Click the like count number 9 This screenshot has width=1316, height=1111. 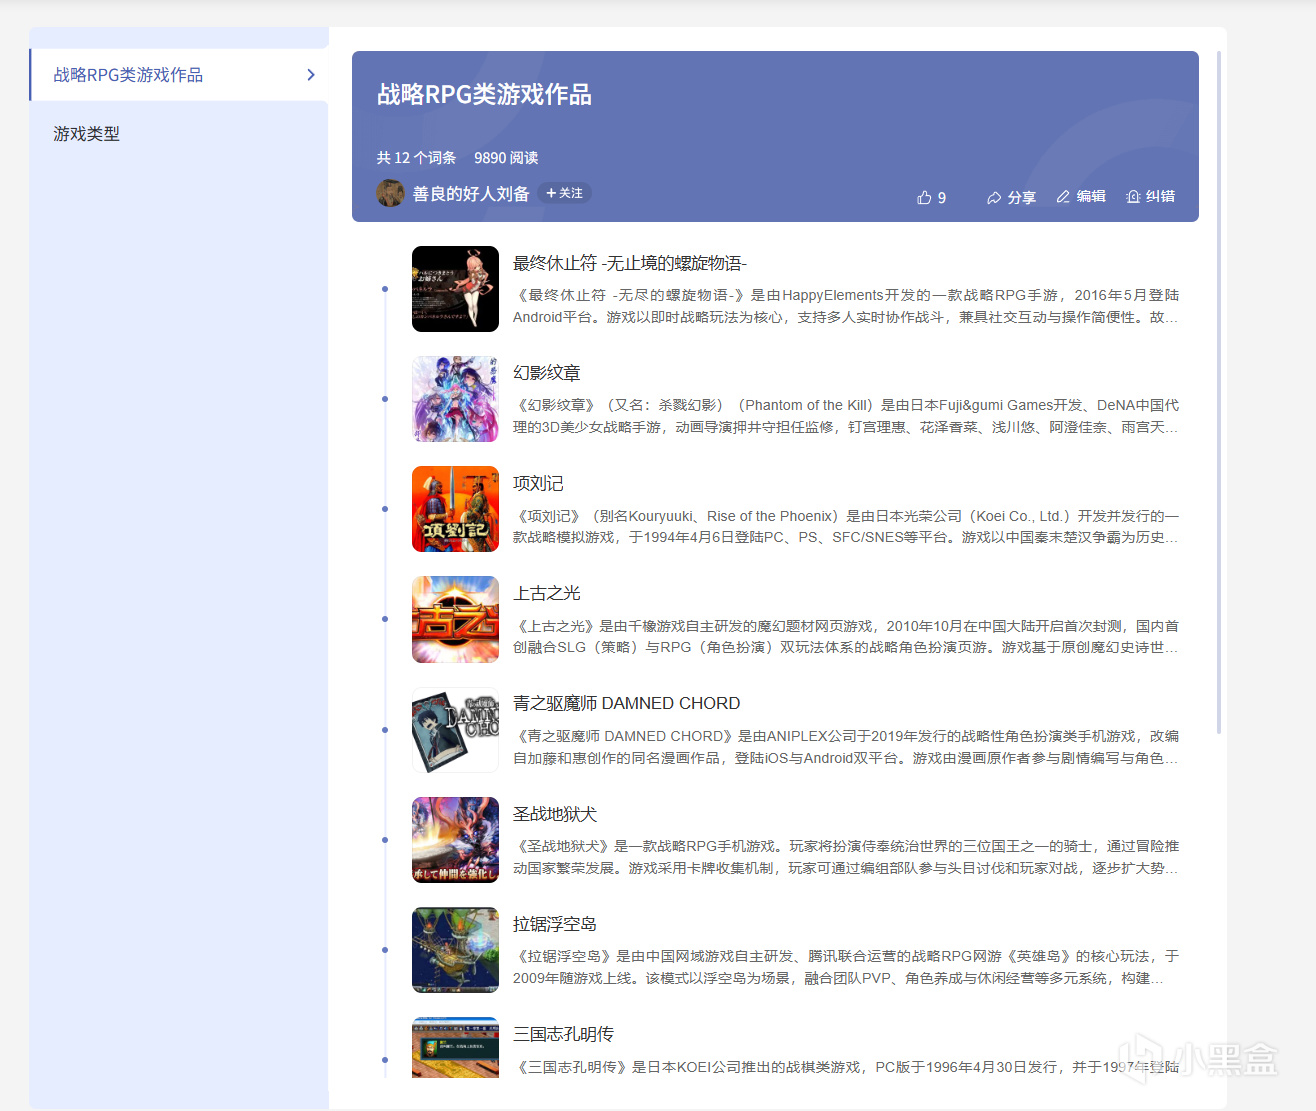pyautogui.click(x=942, y=198)
